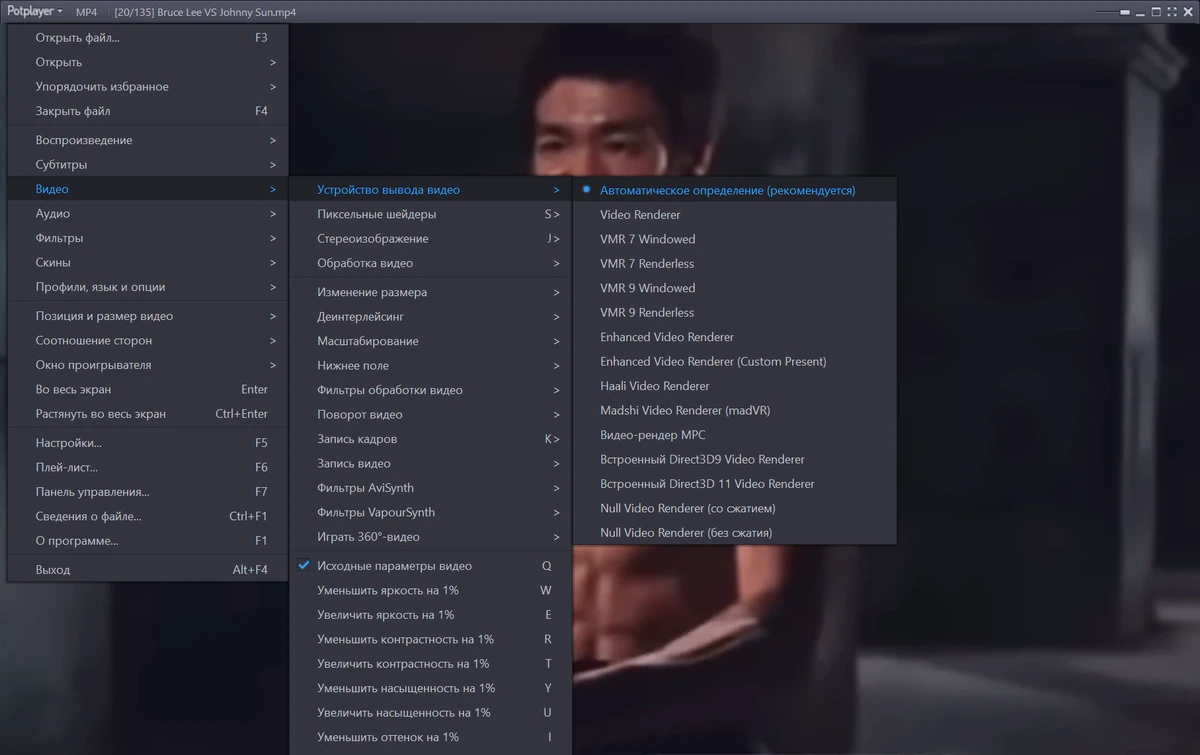The image size is (1200, 755).
Task: Expand Поворот видео submenu
Action: (x=430, y=415)
